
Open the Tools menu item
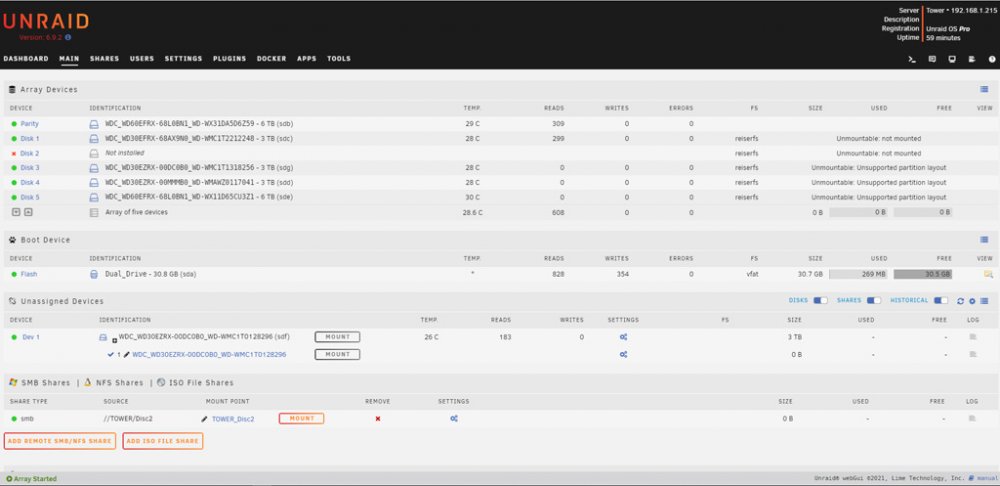pyautogui.click(x=339, y=59)
